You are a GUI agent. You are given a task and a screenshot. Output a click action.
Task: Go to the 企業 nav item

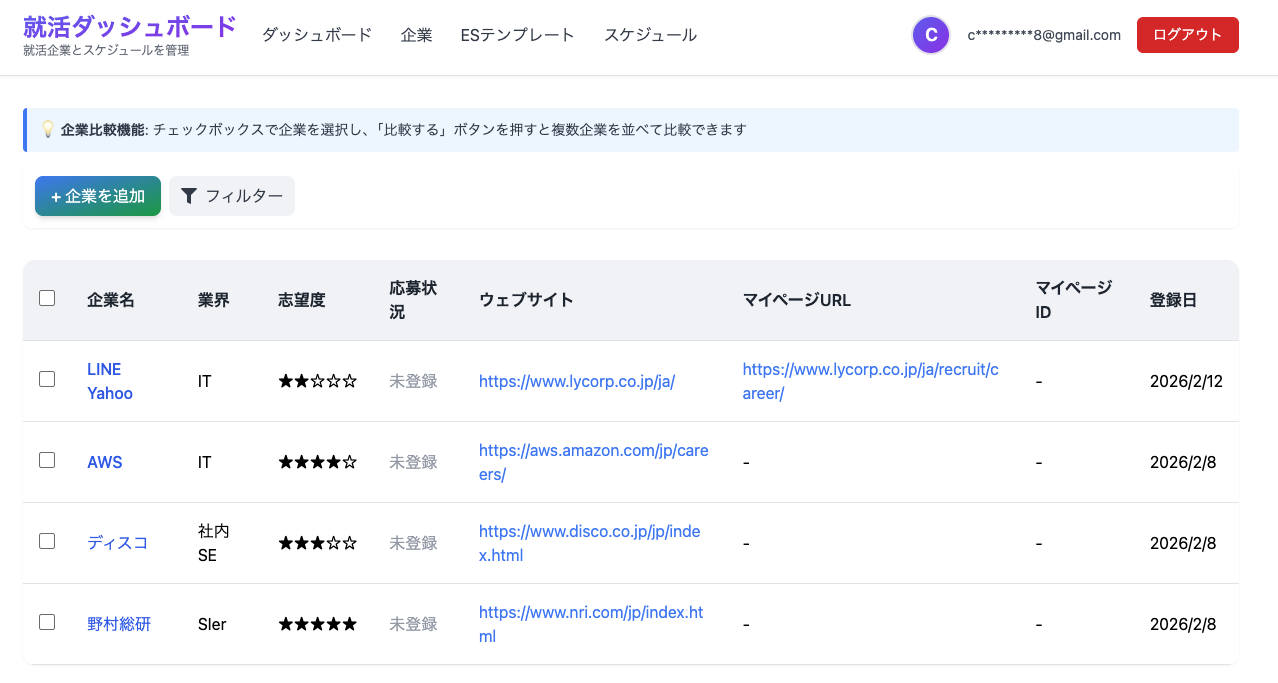[416, 35]
